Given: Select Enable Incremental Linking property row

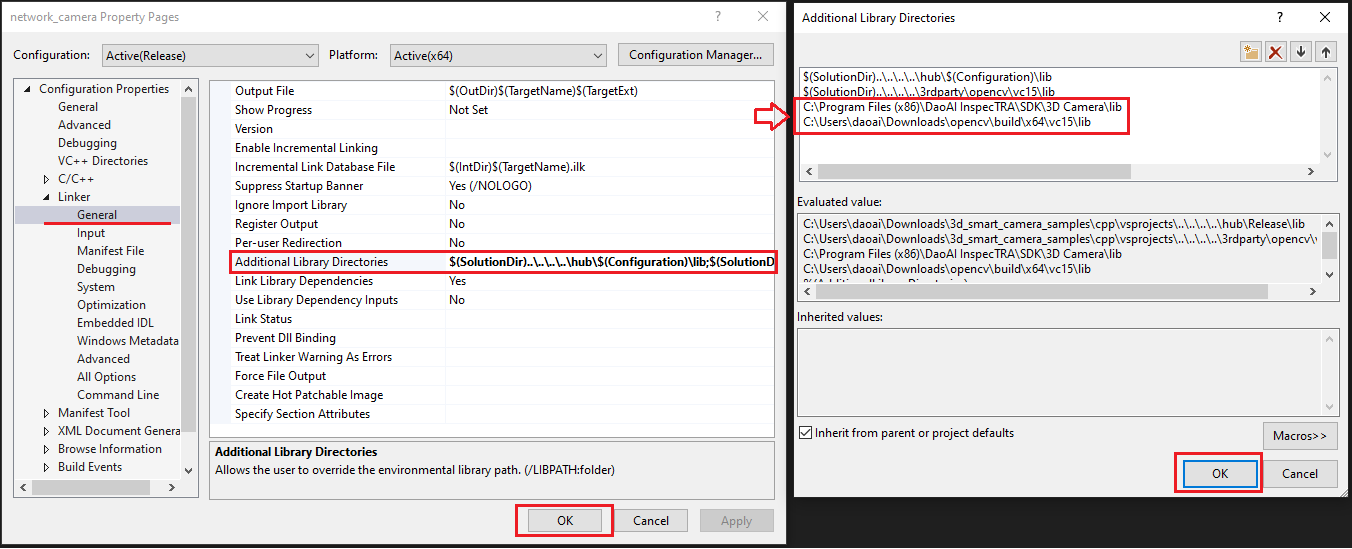Looking at the screenshot, I should (x=492, y=148).
